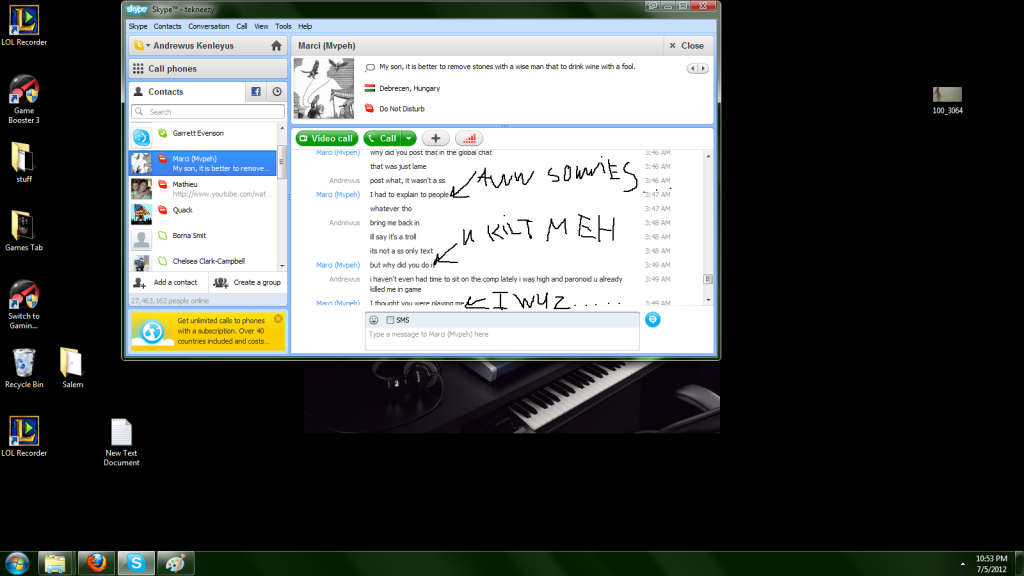Click Skype taskbar icon
1024x576 pixels.
136,564
